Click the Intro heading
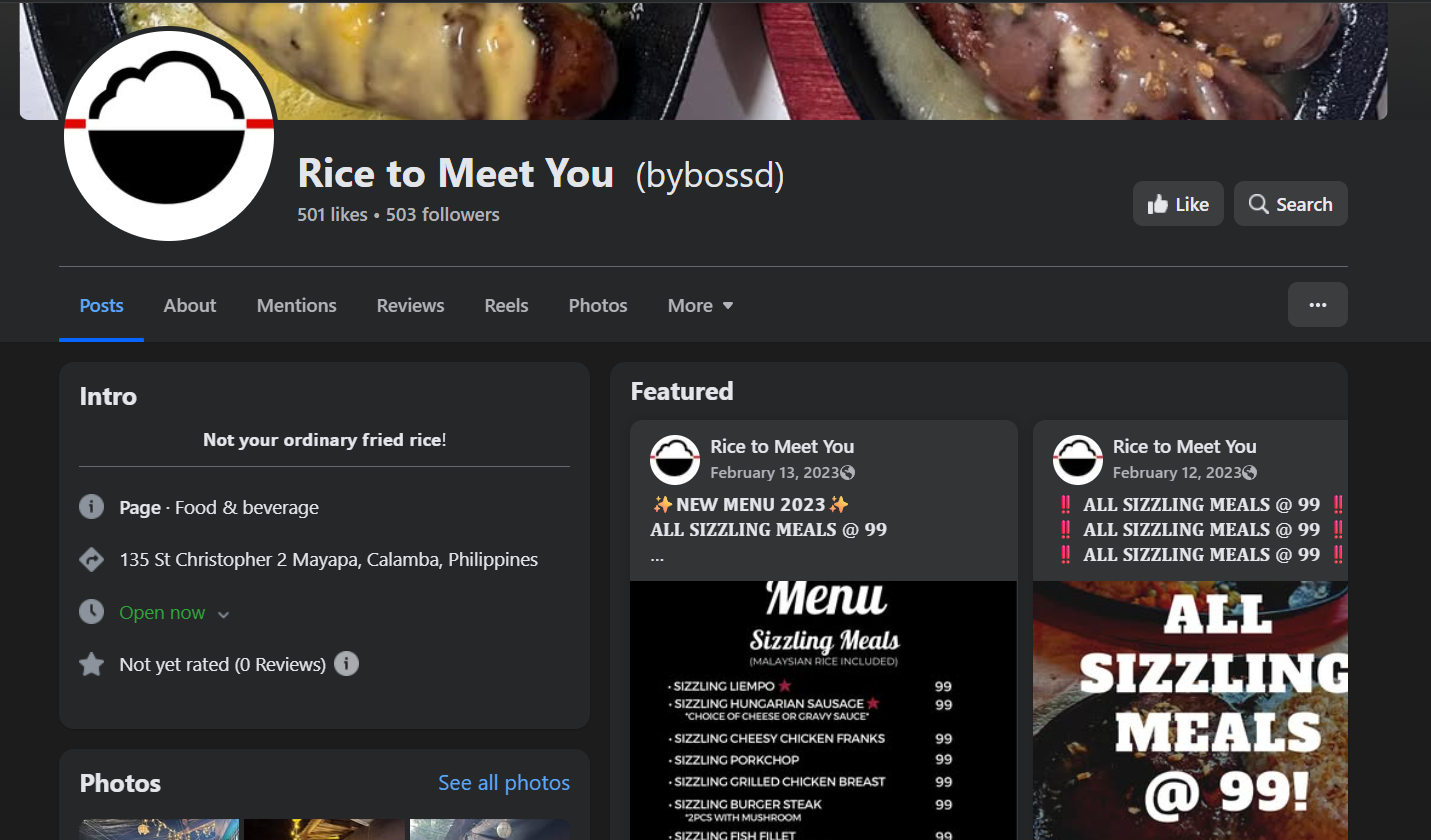The width and height of the screenshot is (1431, 840). coord(108,397)
